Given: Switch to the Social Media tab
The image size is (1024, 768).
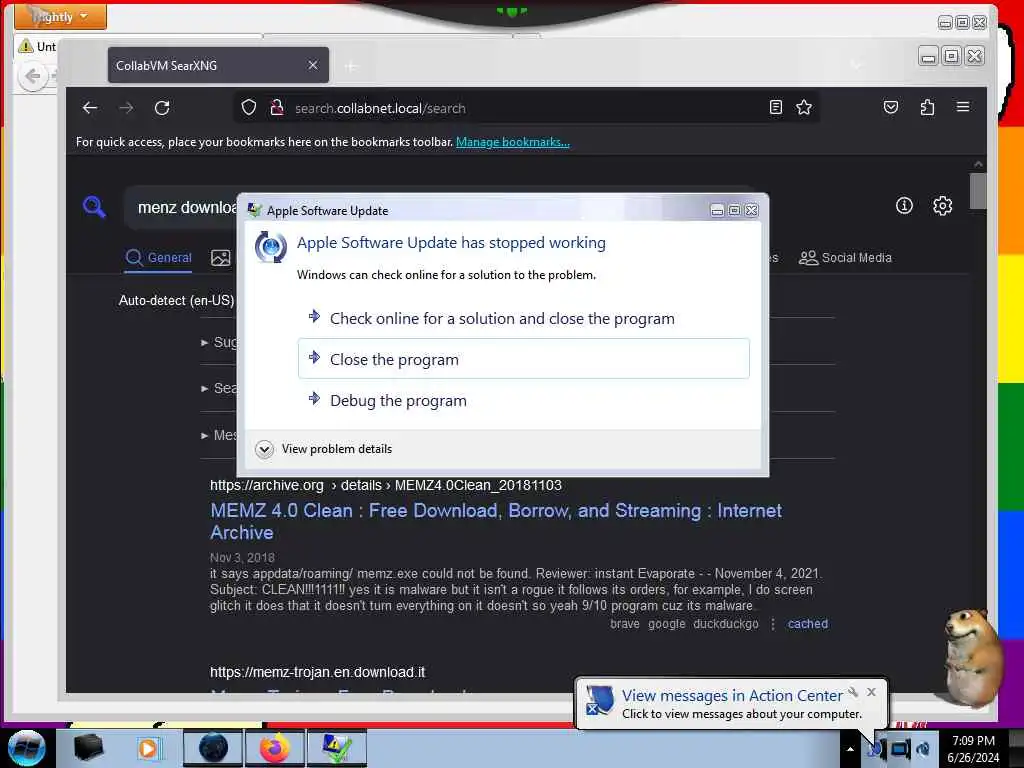Looking at the screenshot, I should point(845,258).
